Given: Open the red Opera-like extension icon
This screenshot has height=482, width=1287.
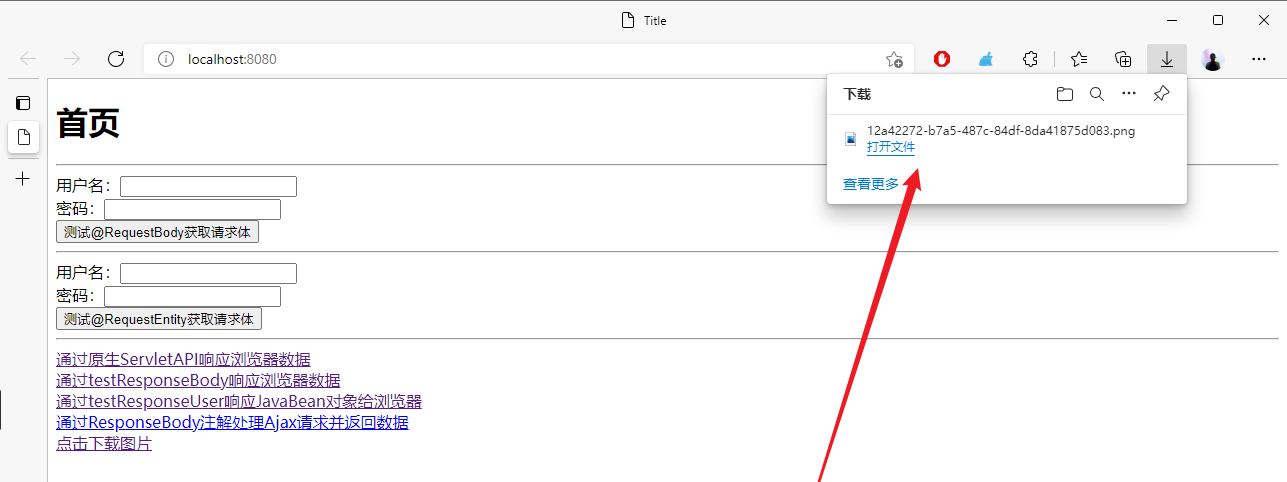Looking at the screenshot, I should click(x=942, y=59).
